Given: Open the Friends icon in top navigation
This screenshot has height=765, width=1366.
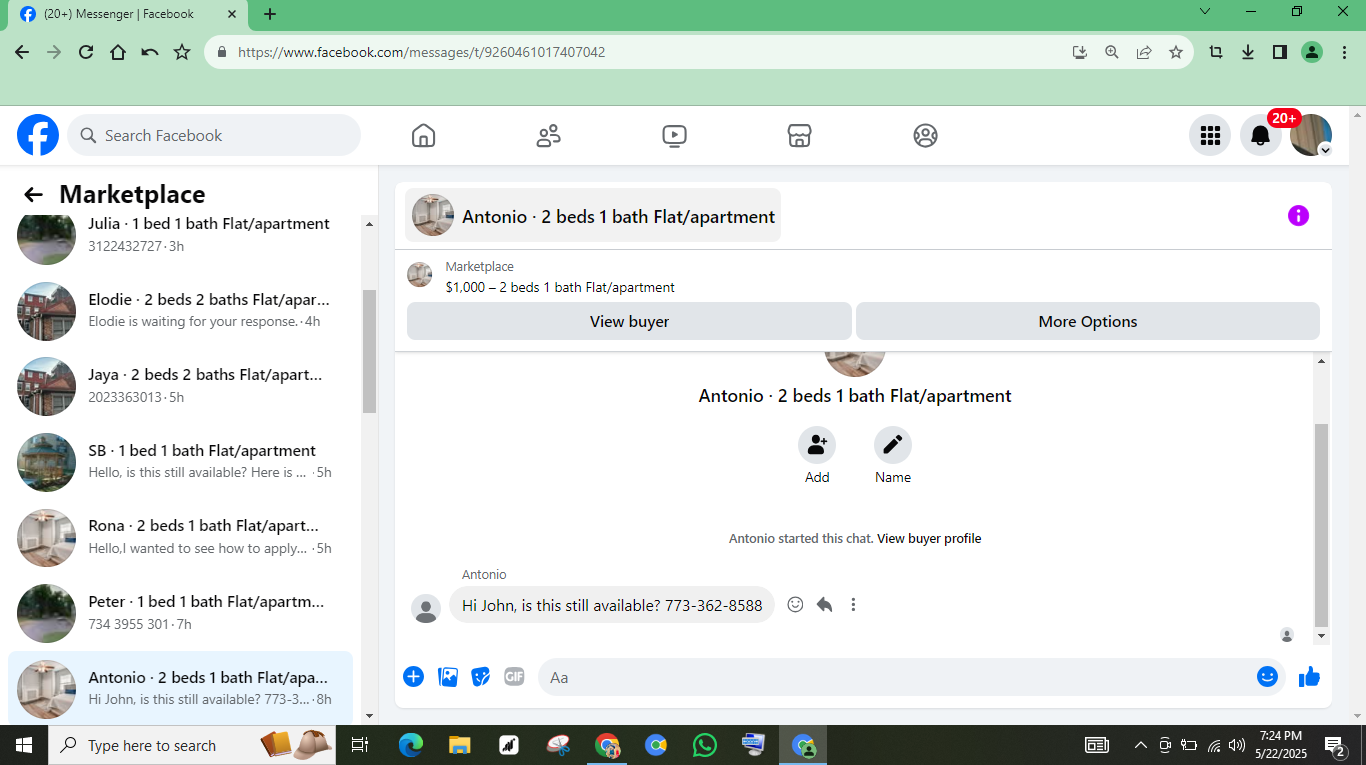Looking at the screenshot, I should tap(549, 135).
